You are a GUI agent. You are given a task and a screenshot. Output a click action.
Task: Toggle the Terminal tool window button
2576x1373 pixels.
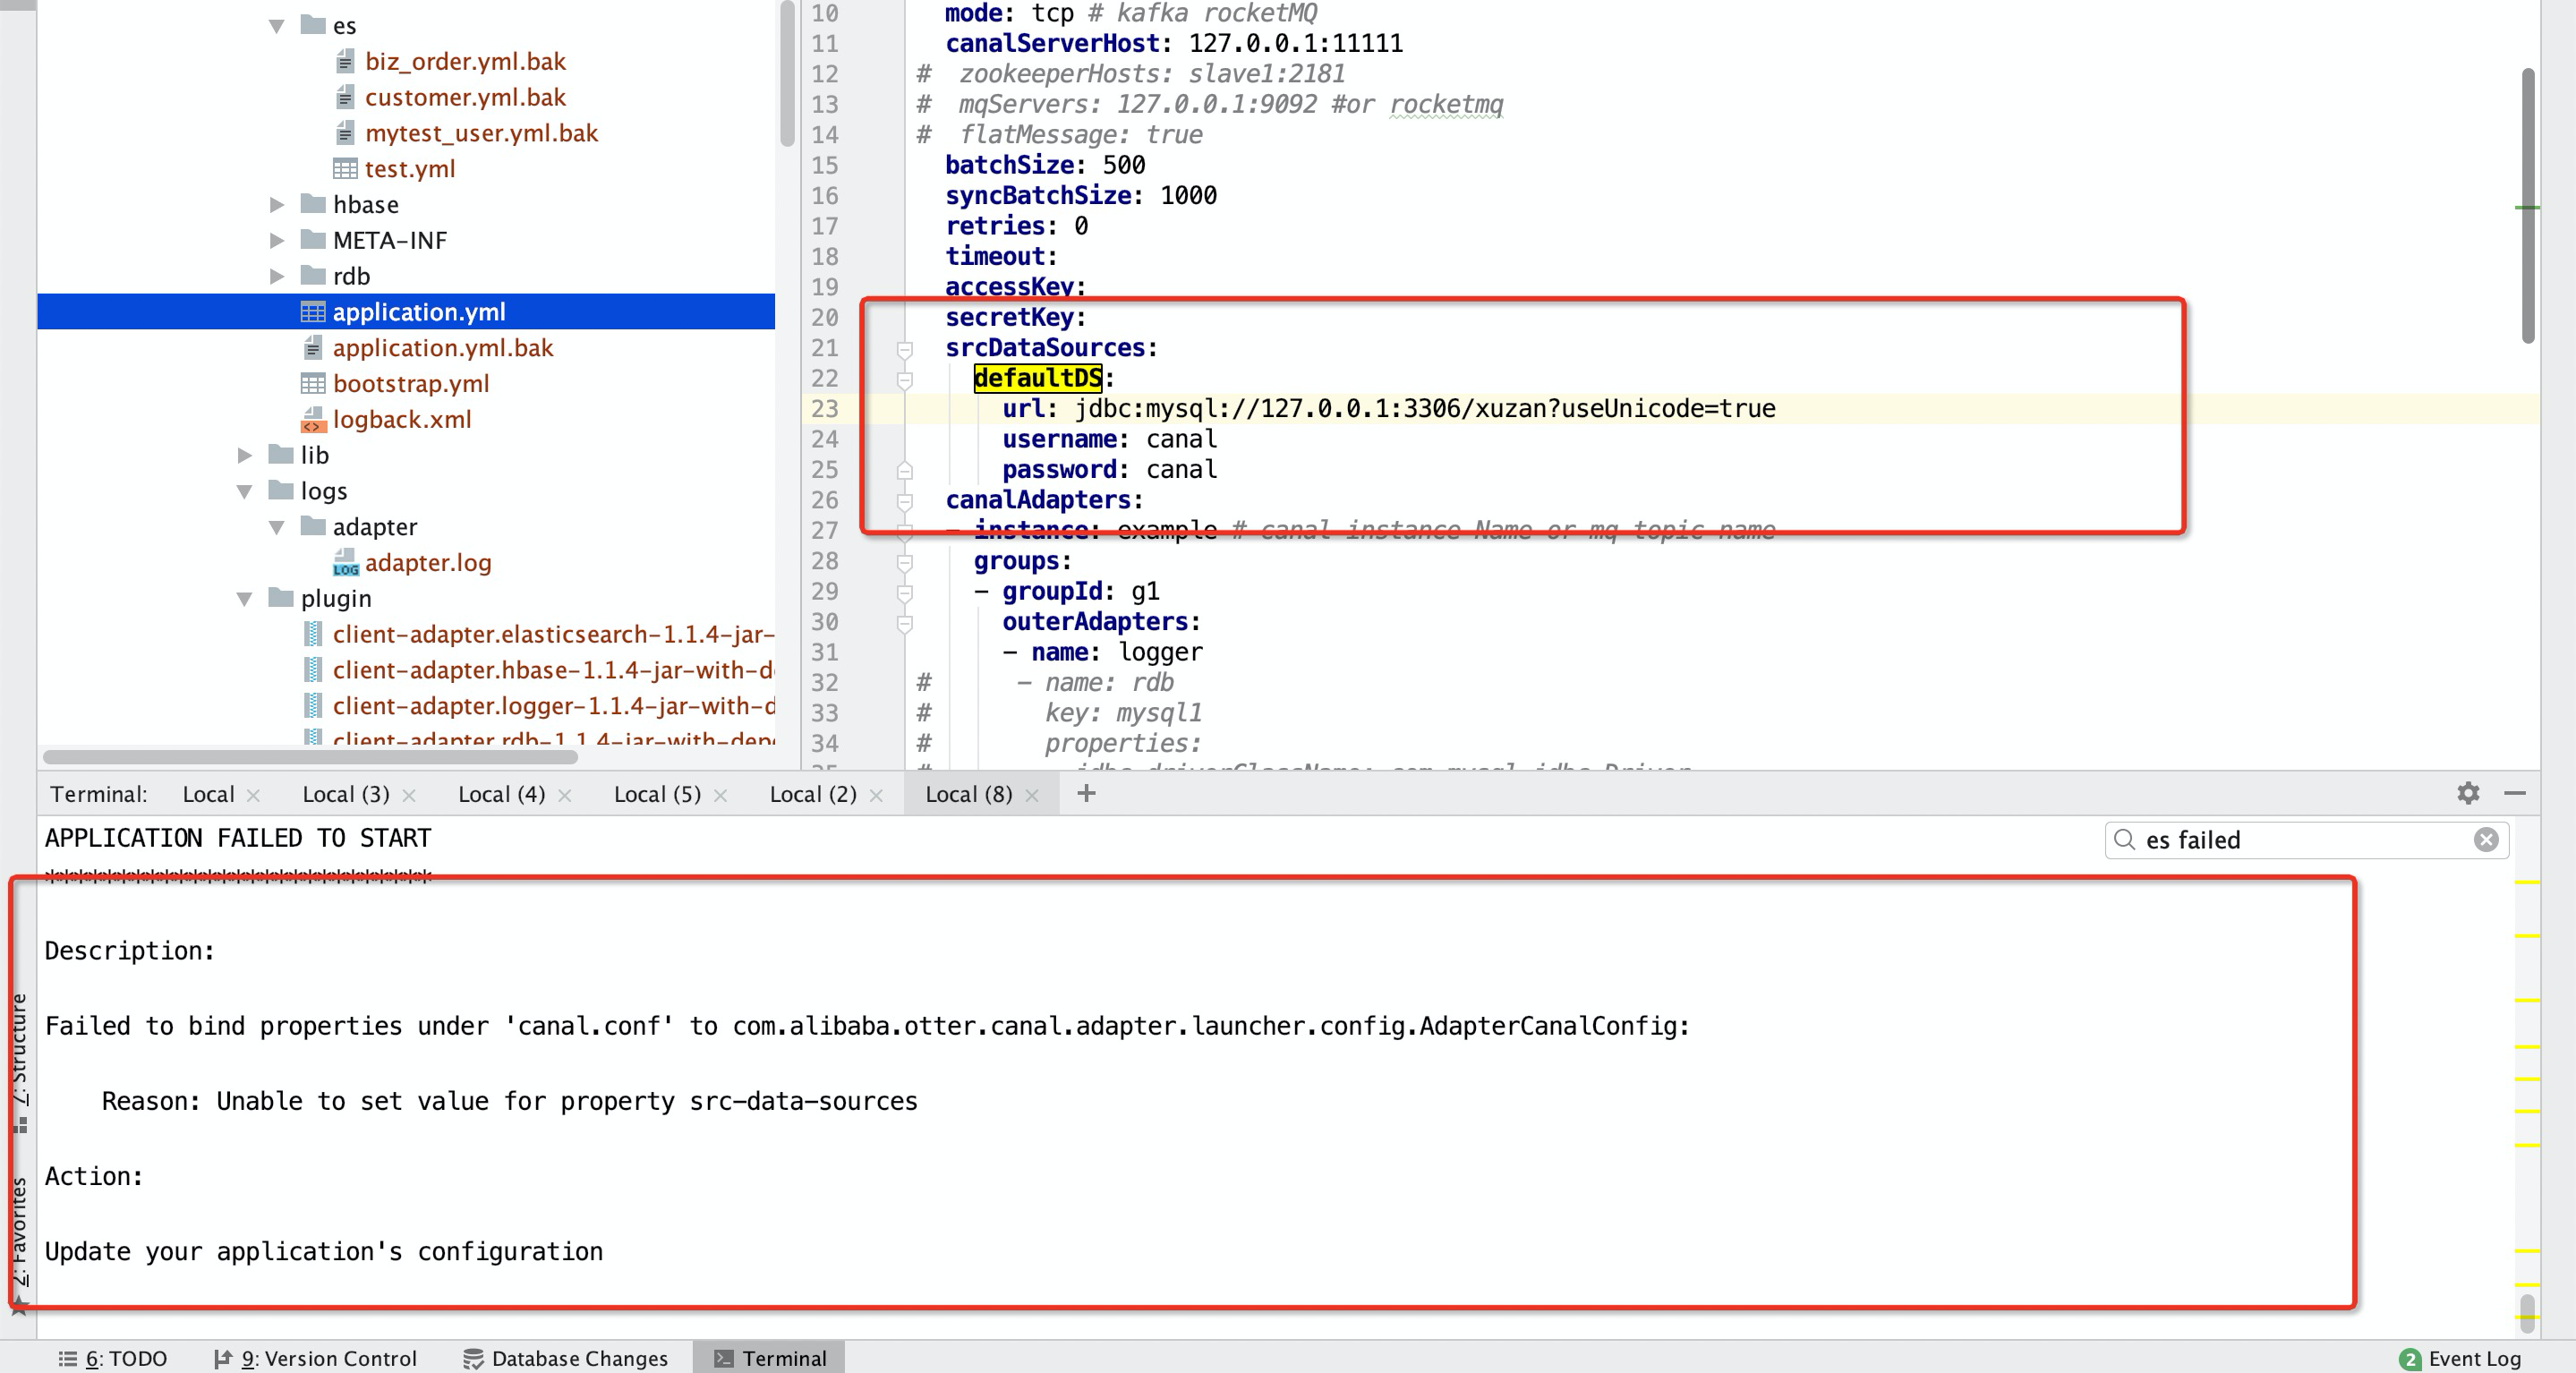point(769,1359)
